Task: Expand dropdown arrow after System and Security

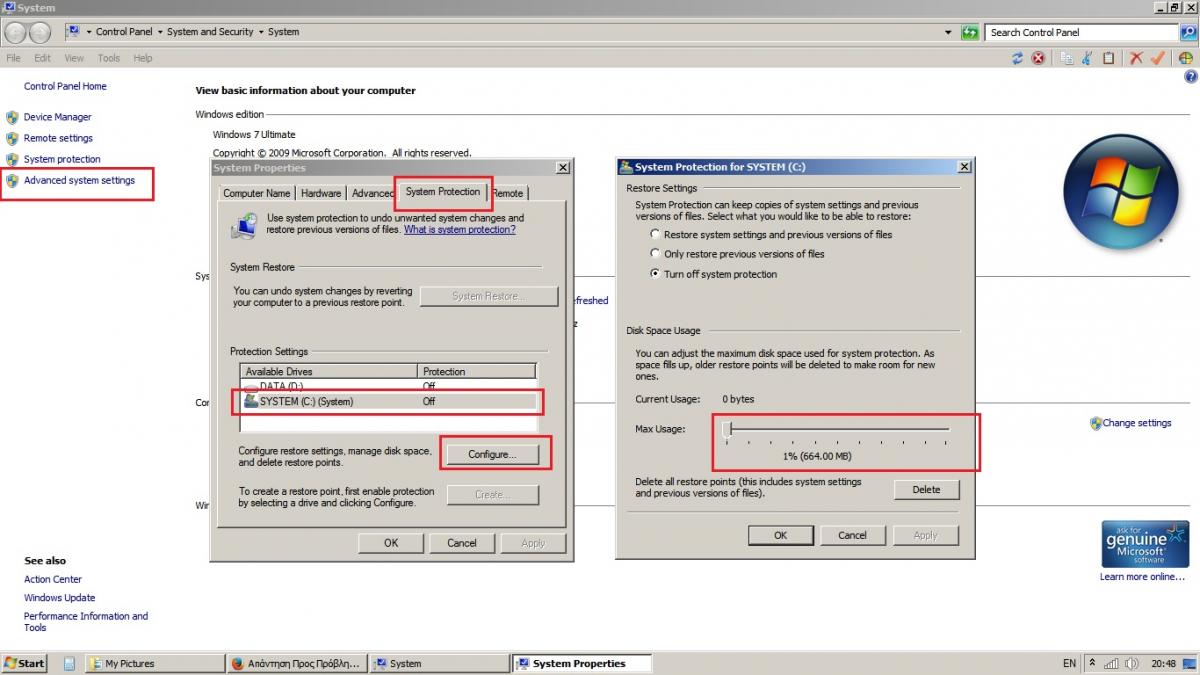Action: pyautogui.click(x=260, y=32)
